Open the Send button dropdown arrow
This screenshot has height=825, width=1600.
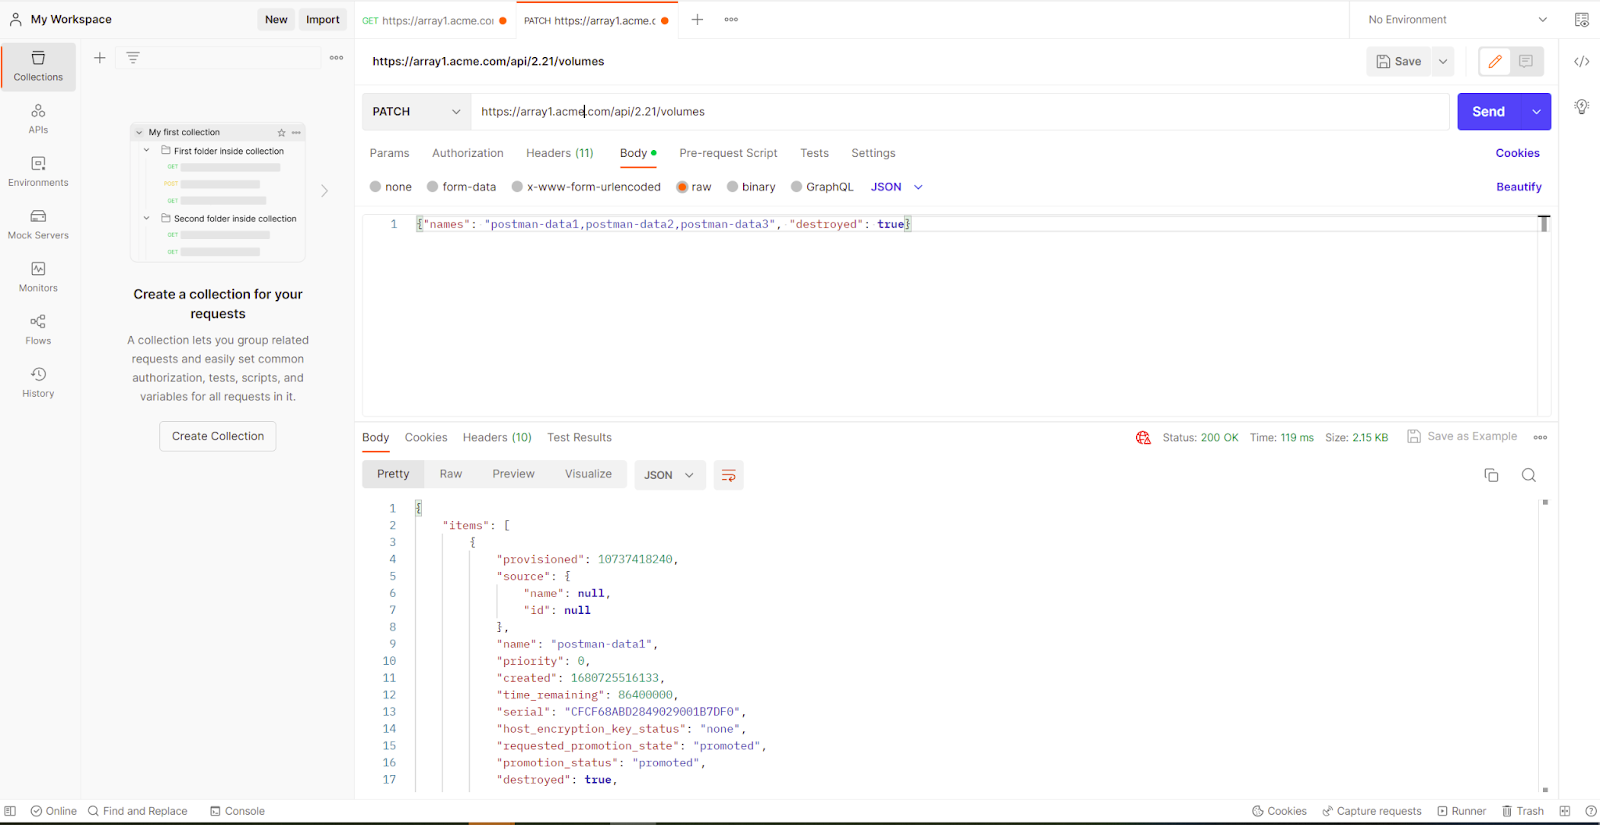pyautogui.click(x=1536, y=112)
